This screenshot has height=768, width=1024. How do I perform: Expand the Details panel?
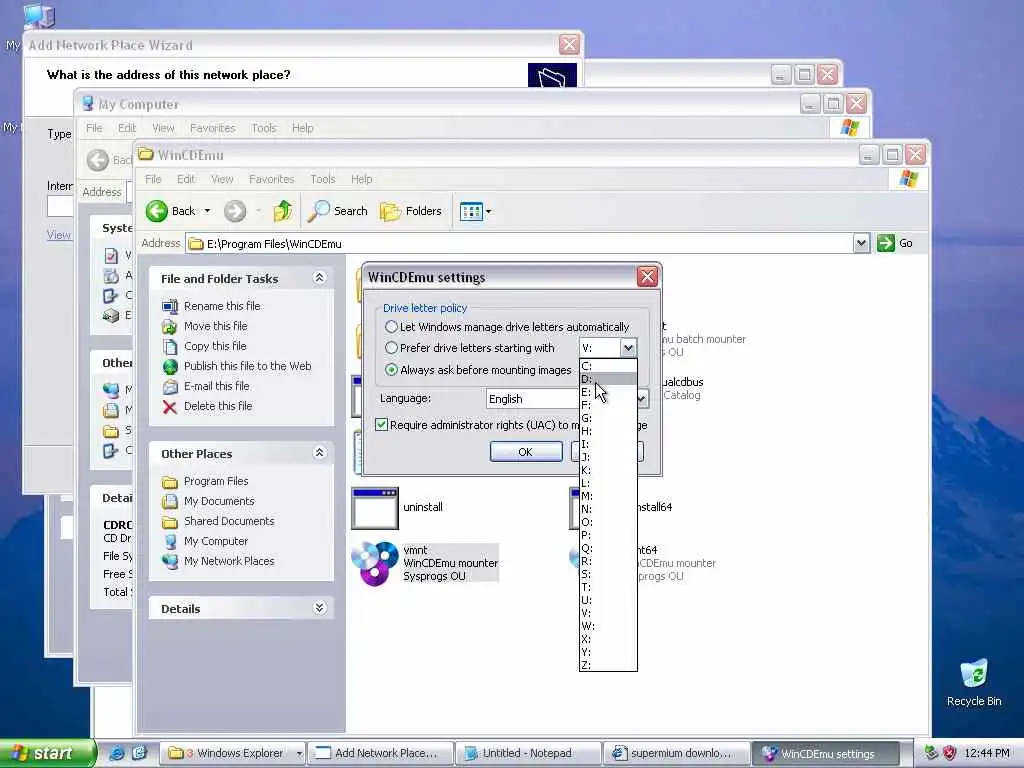point(319,609)
